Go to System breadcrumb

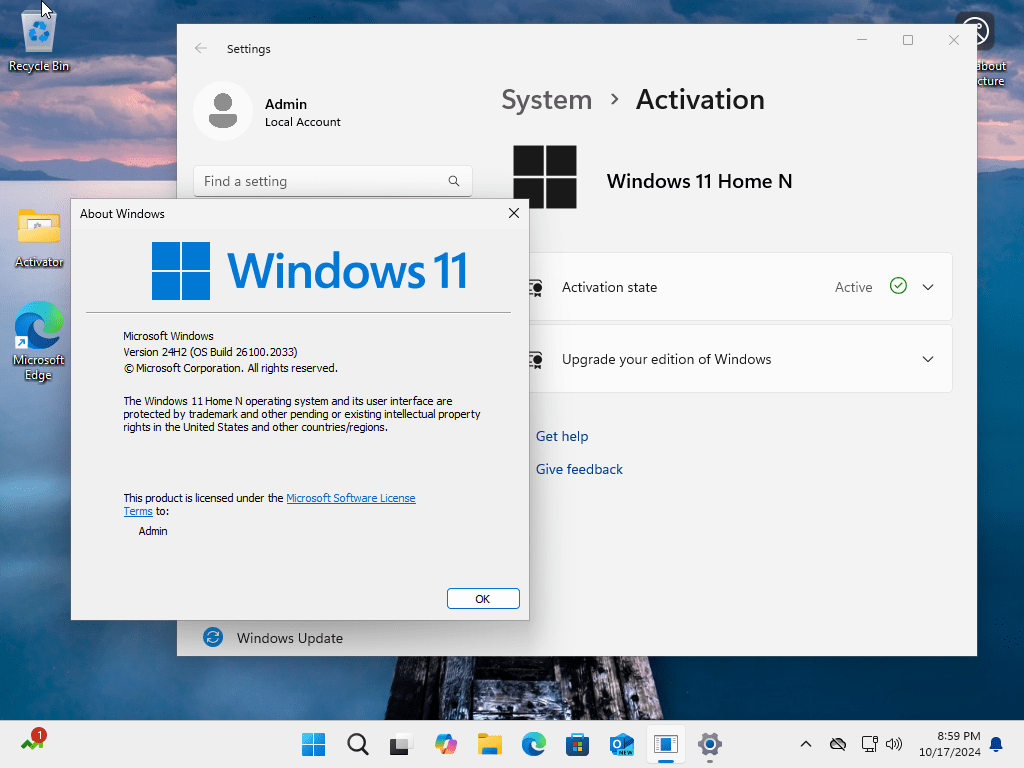tap(547, 100)
